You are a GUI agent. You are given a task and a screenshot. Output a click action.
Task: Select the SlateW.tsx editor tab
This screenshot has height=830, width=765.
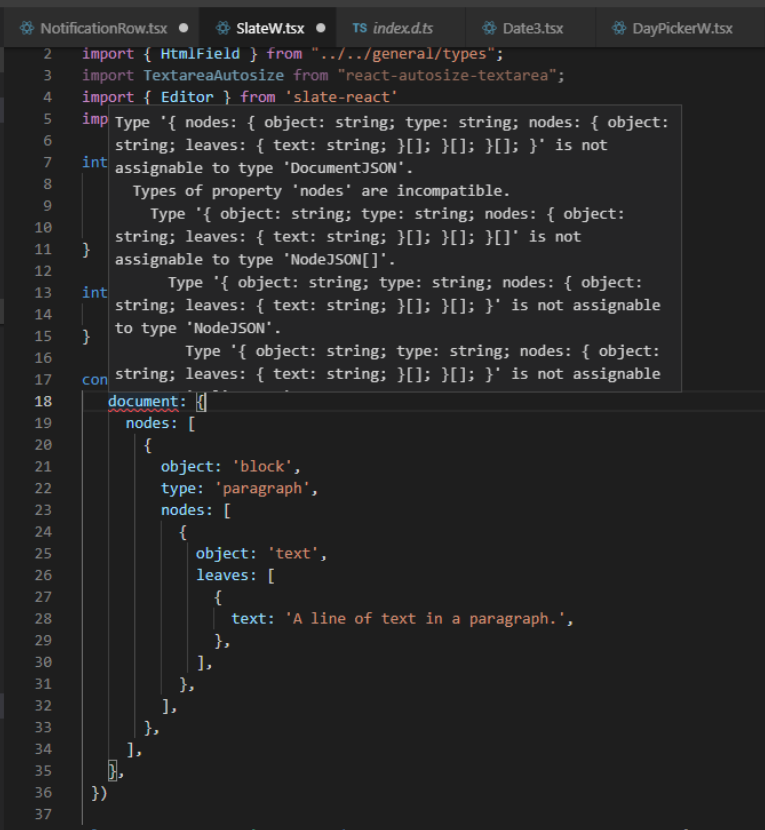point(267,28)
